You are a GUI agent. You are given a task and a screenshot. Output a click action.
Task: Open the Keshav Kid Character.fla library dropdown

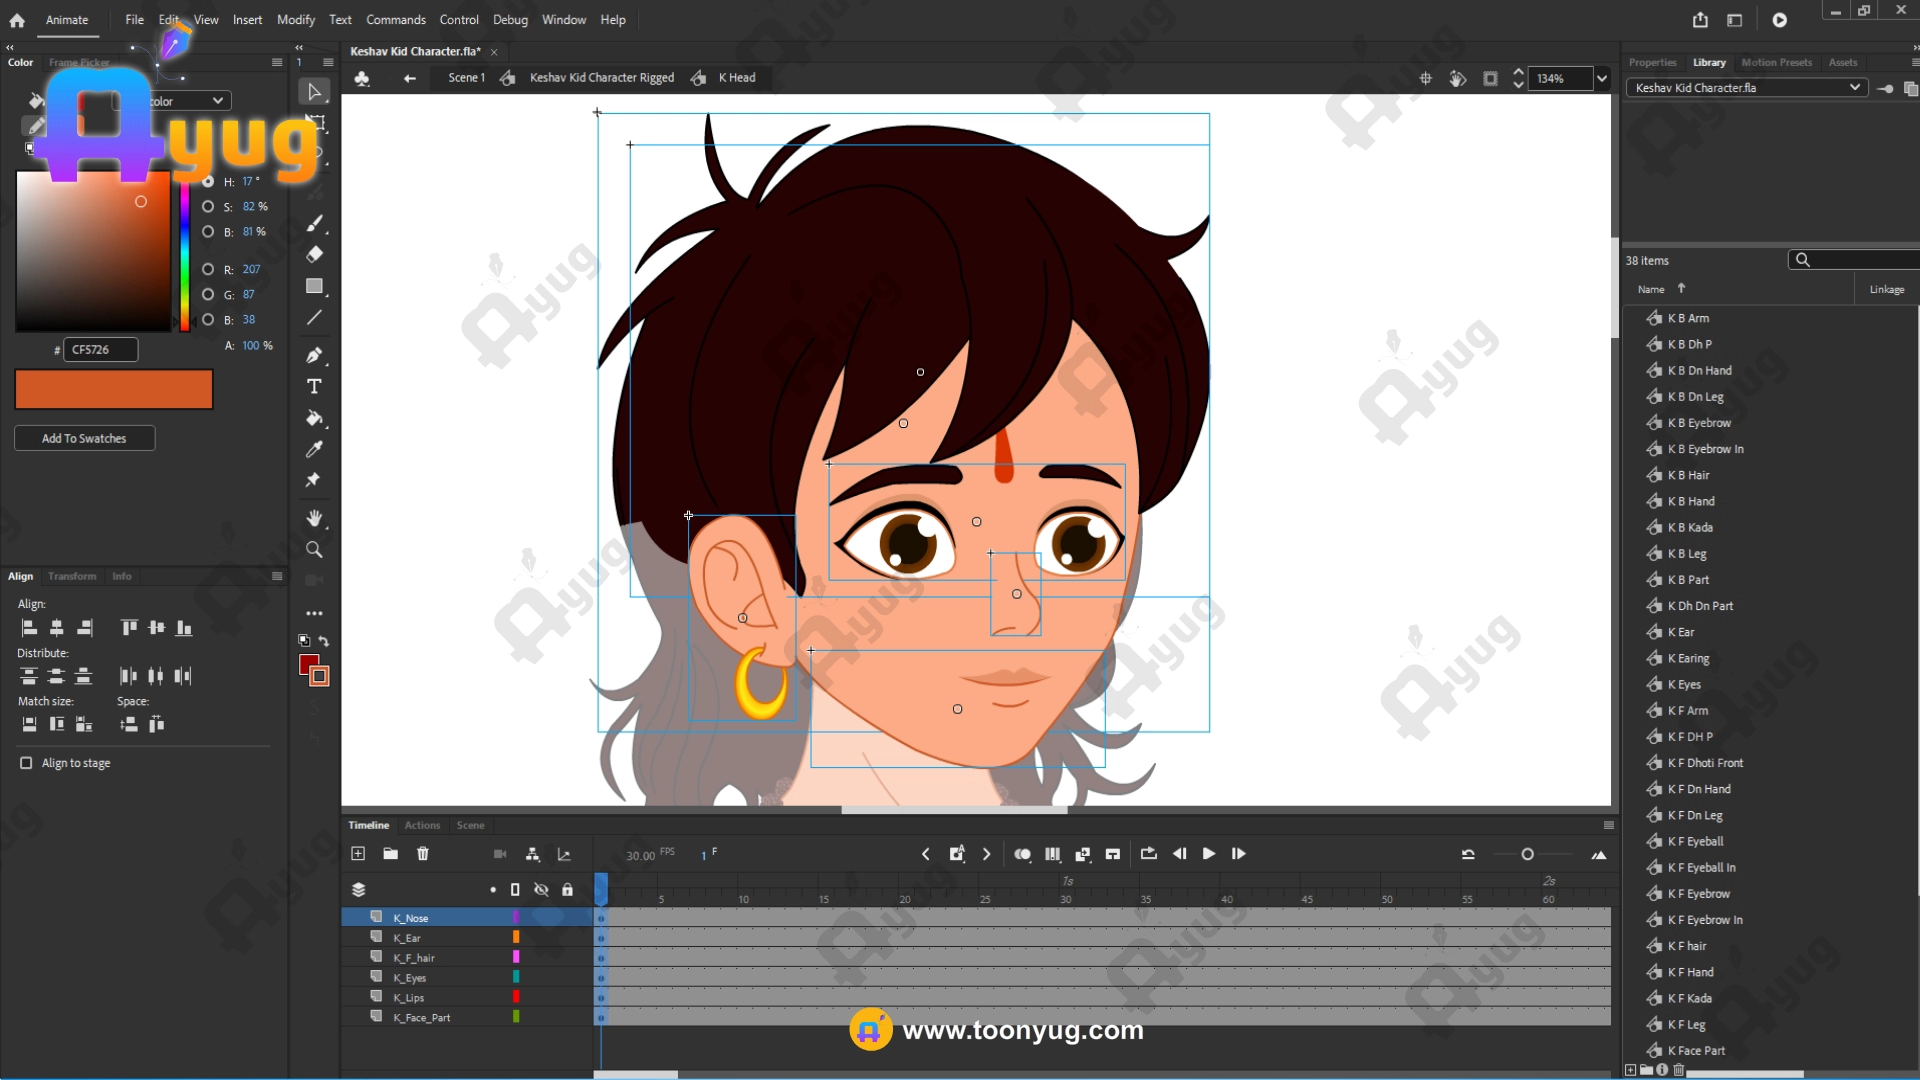coord(1855,88)
